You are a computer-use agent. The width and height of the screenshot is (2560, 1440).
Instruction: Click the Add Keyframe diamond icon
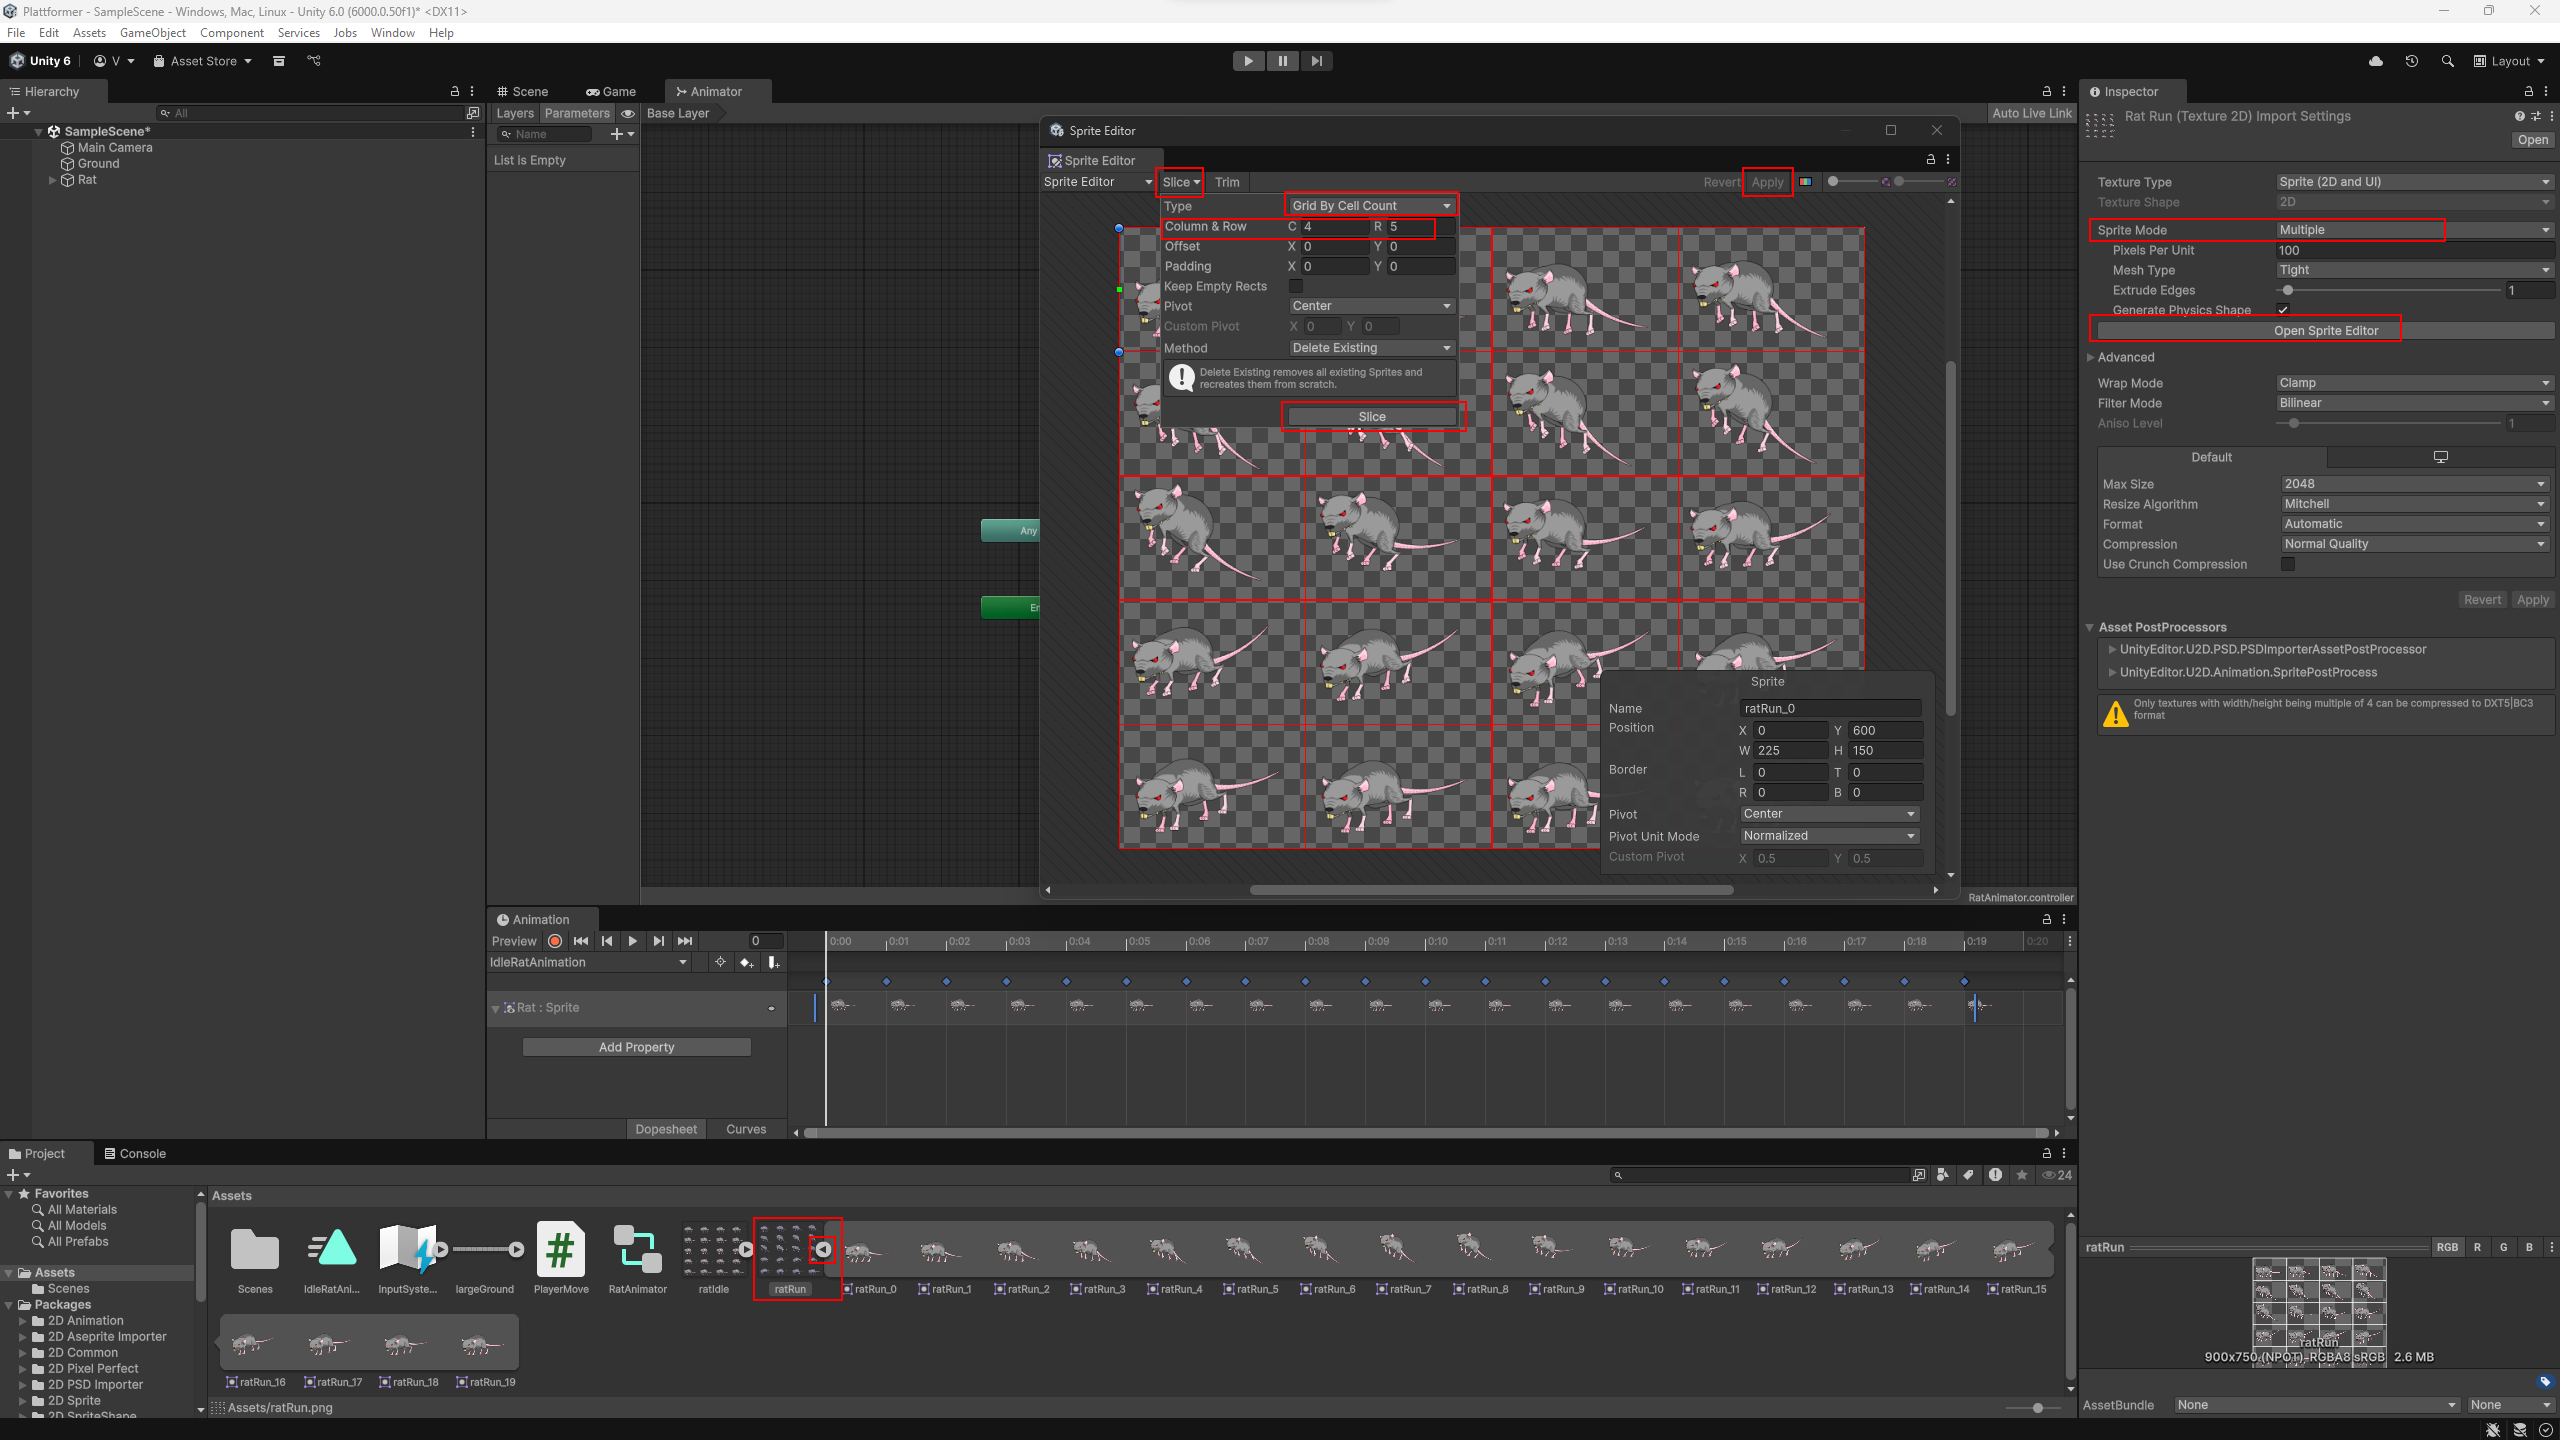tap(746, 962)
